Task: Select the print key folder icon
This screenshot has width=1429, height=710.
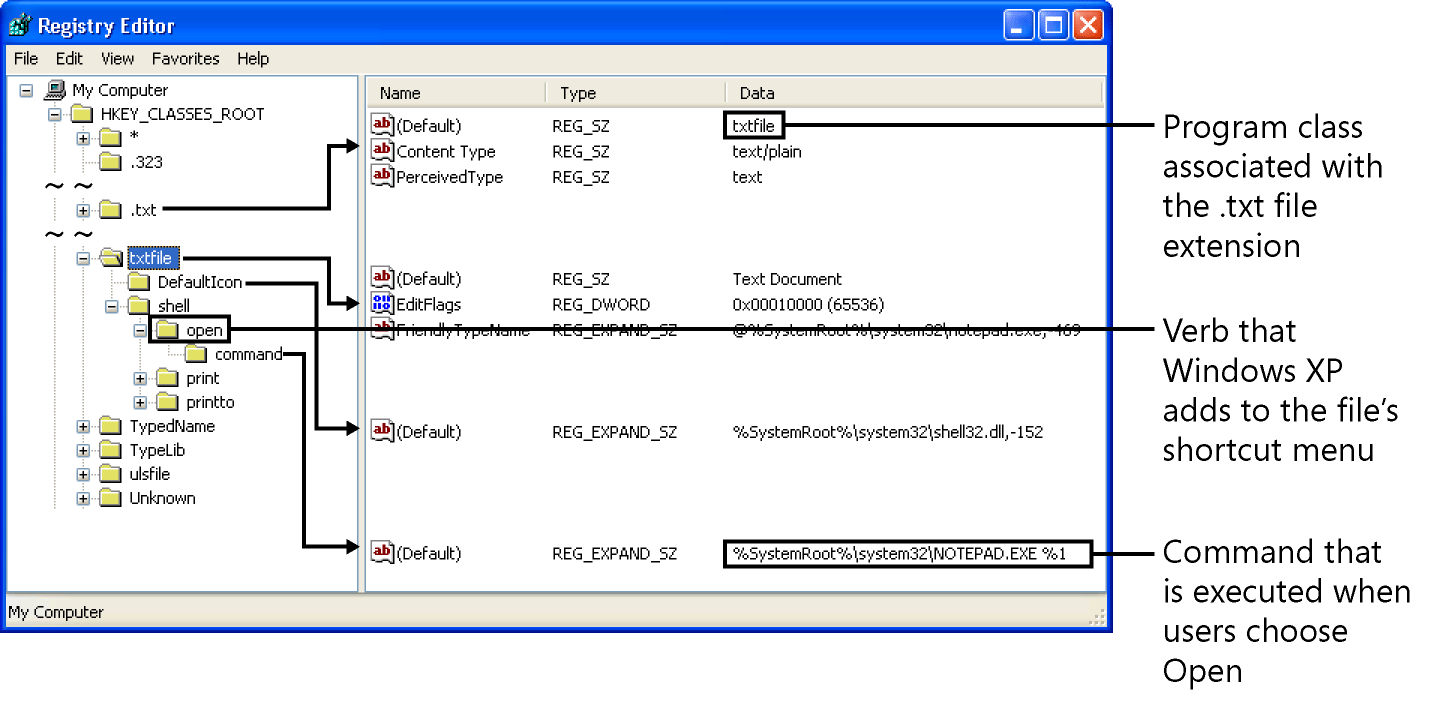Action: point(167,378)
